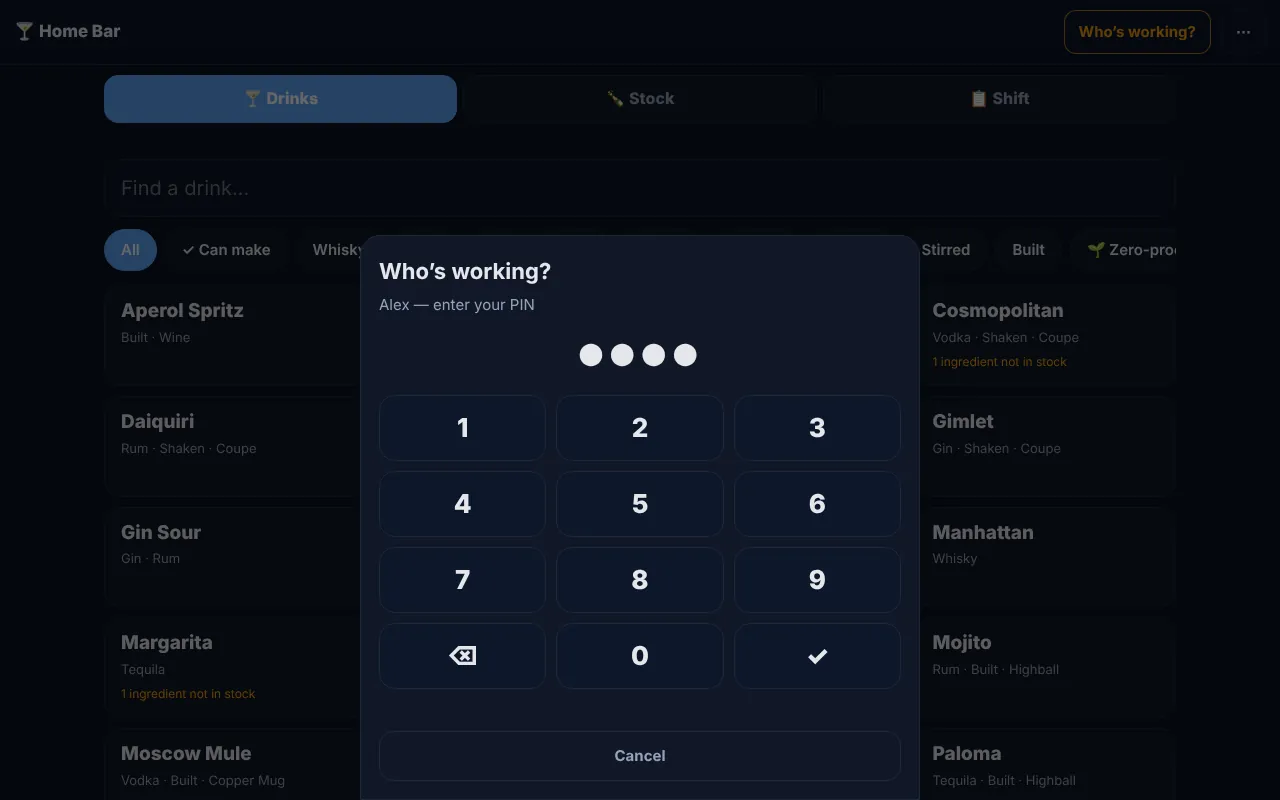Tap the backspace icon on keypad
1280x800 pixels.
point(462,656)
